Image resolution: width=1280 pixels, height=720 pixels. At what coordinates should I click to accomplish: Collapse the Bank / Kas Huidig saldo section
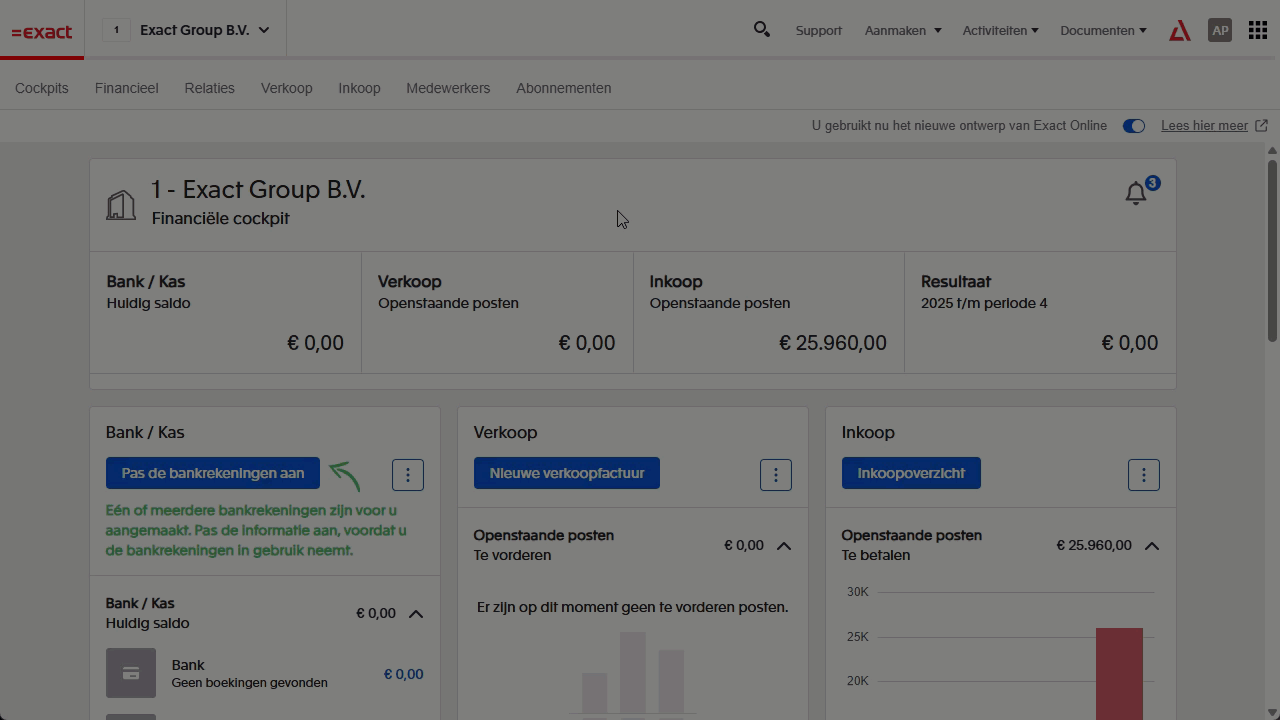tap(416, 614)
